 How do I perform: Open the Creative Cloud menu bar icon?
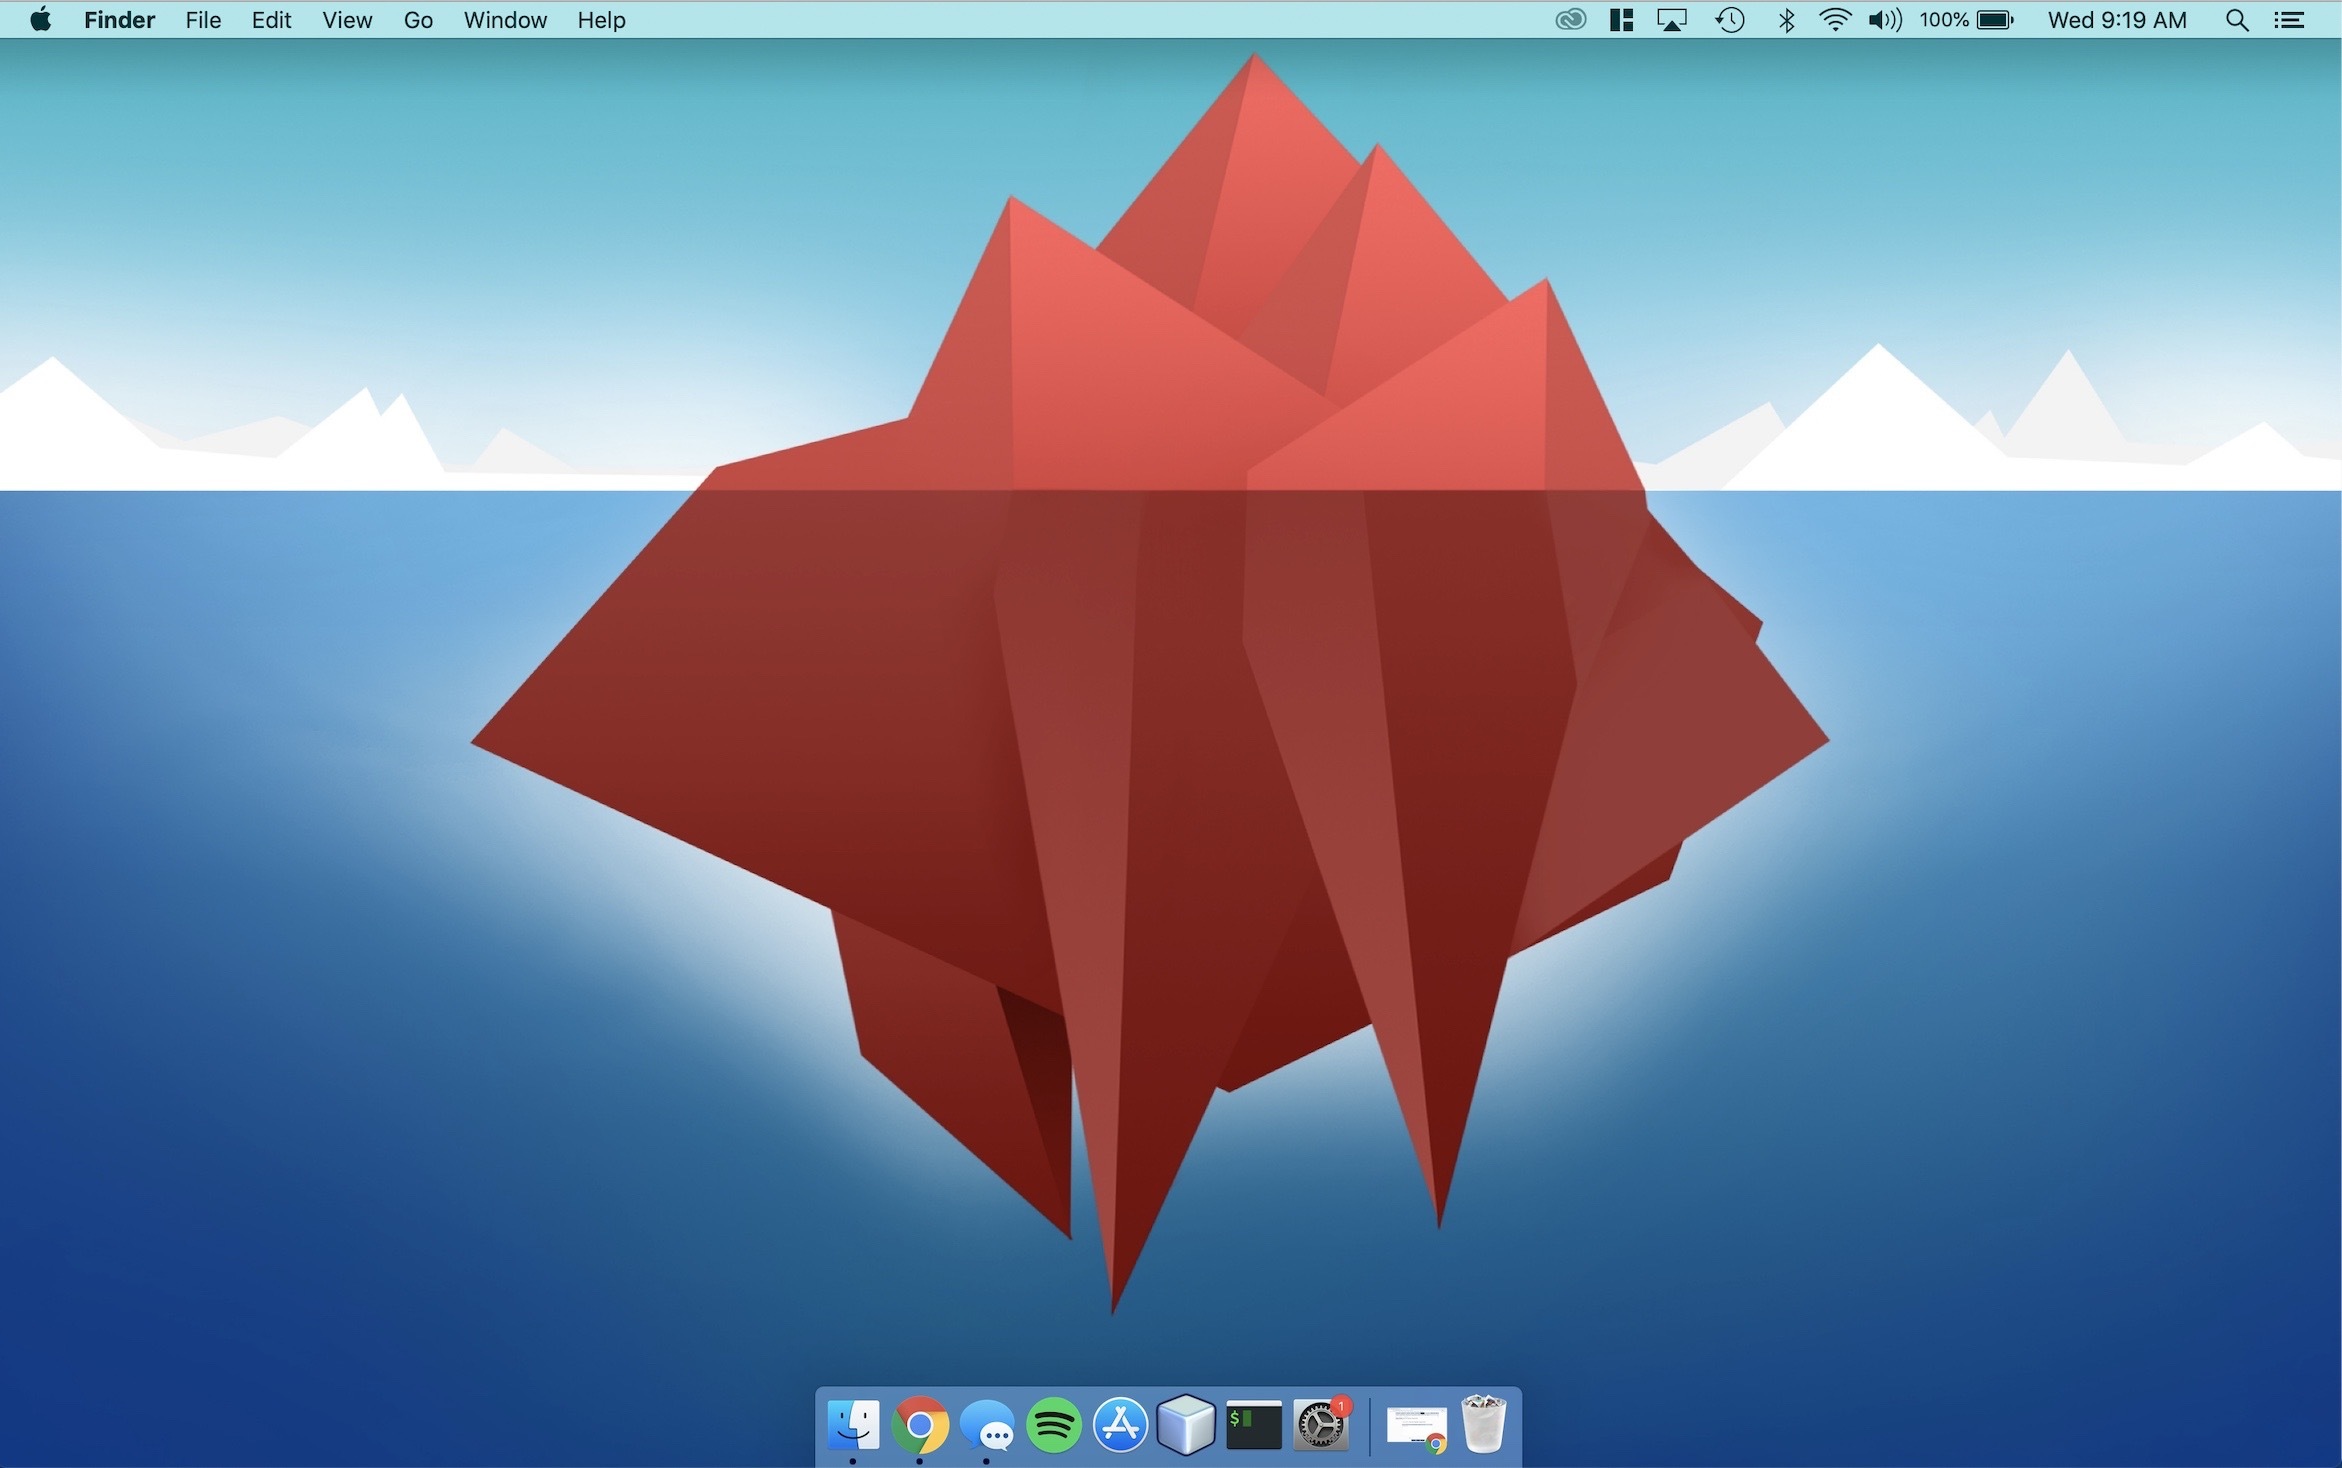pos(1570,20)
